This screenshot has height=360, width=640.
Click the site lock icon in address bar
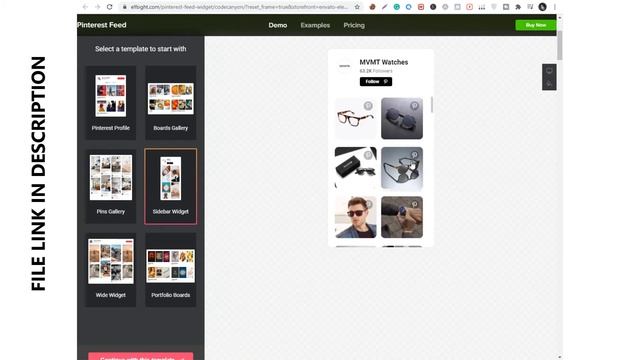click(124, 7)
